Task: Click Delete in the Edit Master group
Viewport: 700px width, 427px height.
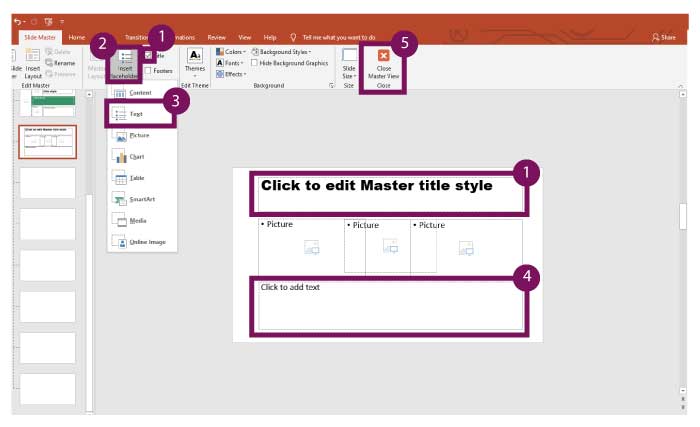Action: click(58, 52)
